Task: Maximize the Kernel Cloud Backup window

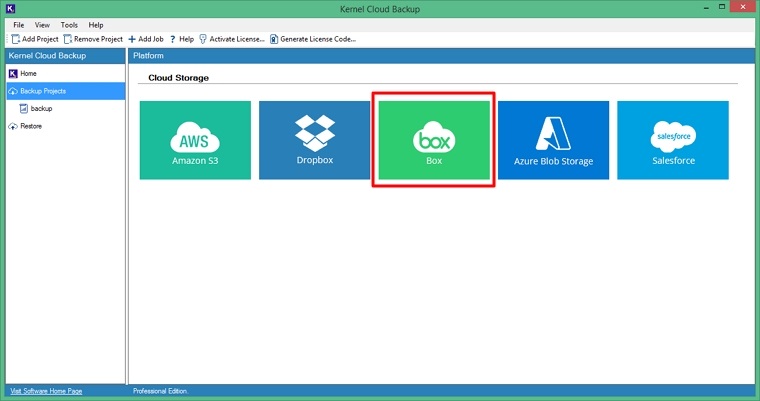Action: (722, 7)
